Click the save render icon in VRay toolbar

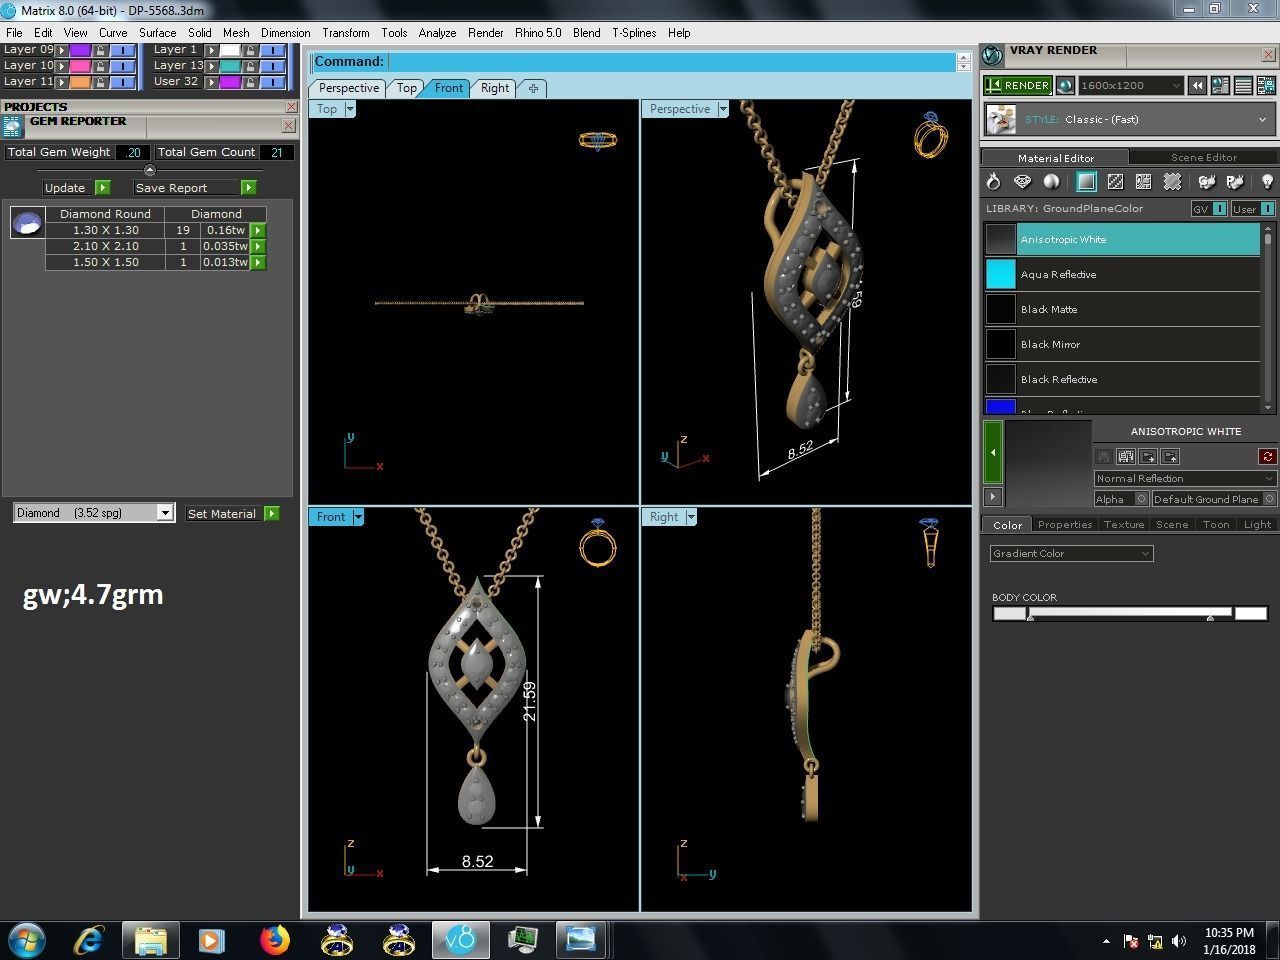click(1266, 86)
